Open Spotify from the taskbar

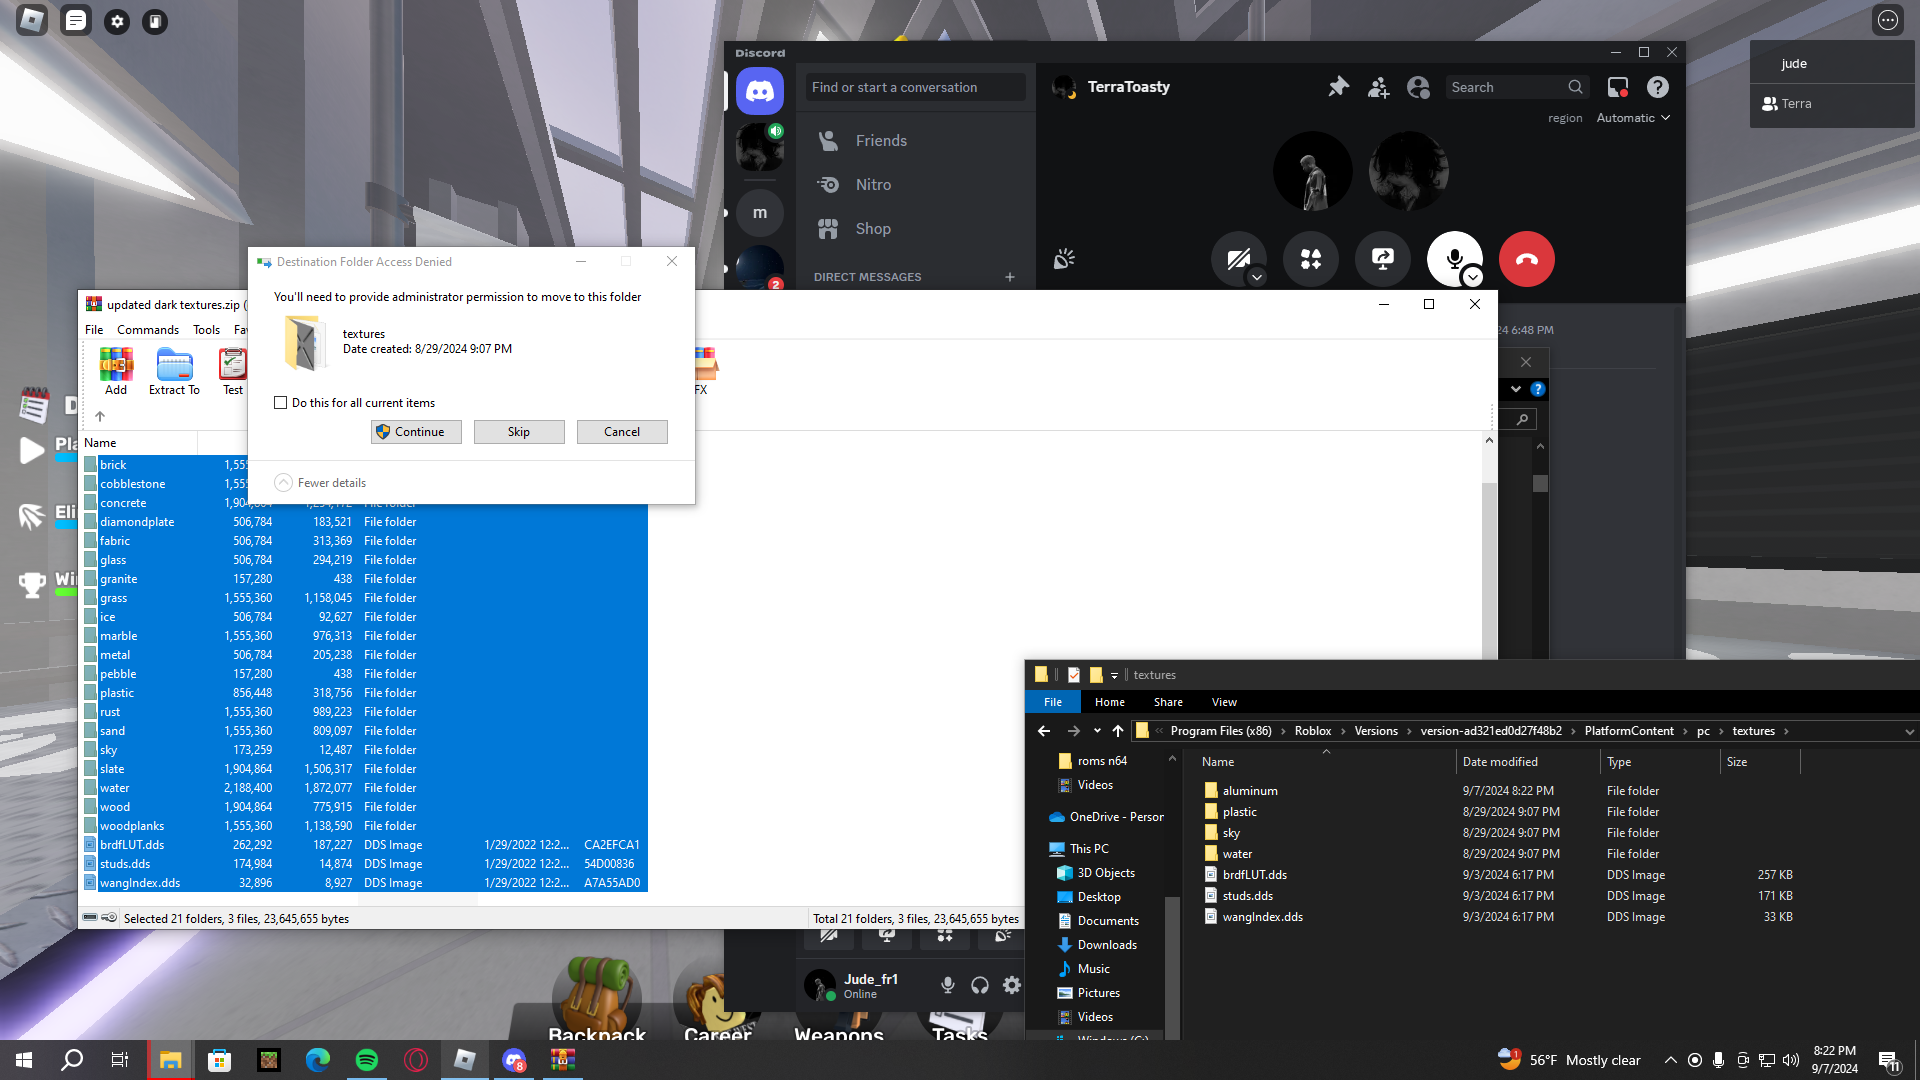(367, 1060)
